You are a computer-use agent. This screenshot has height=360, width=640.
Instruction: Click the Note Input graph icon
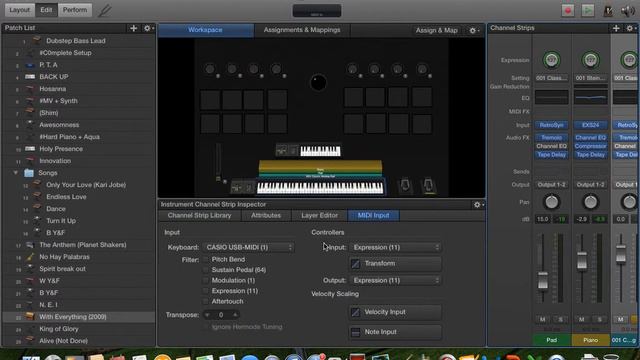click(x=356, y=332)
